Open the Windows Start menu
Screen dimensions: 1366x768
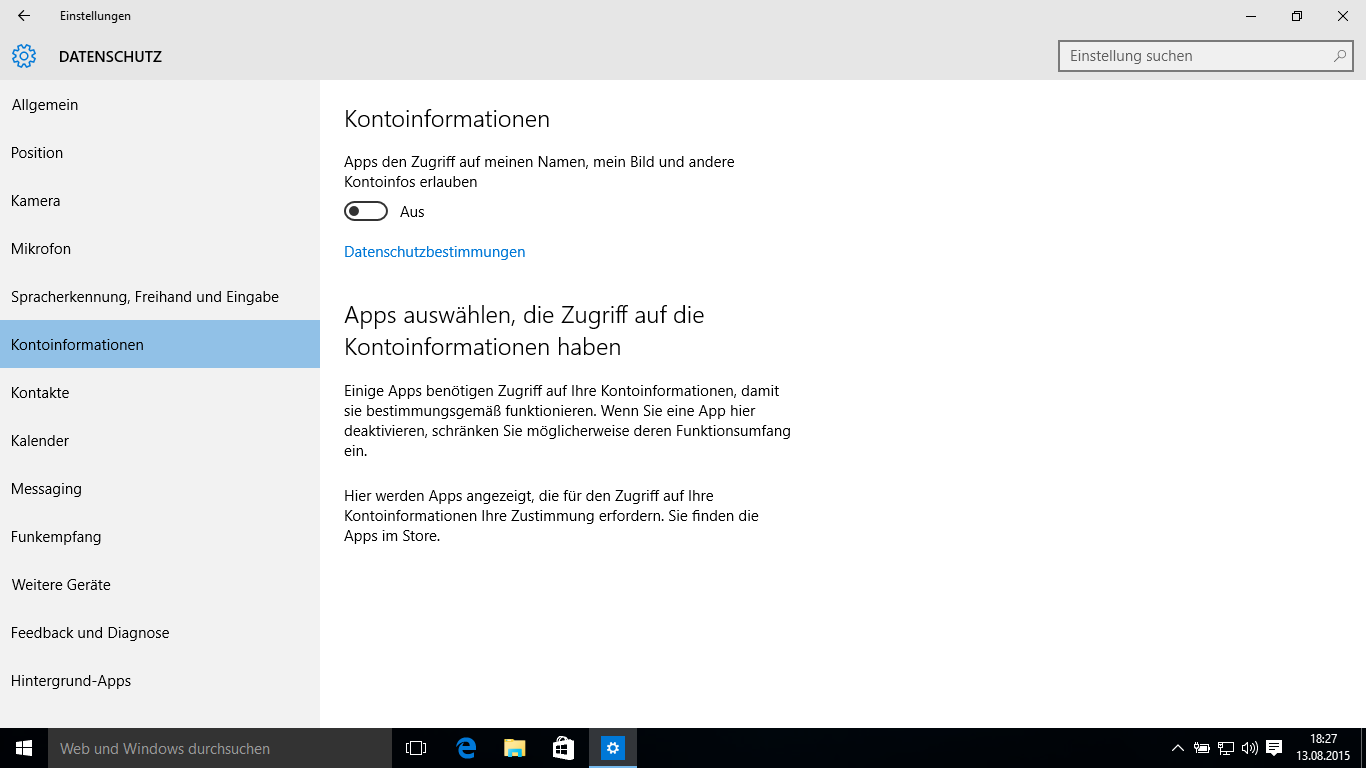[x=24, y=748]
